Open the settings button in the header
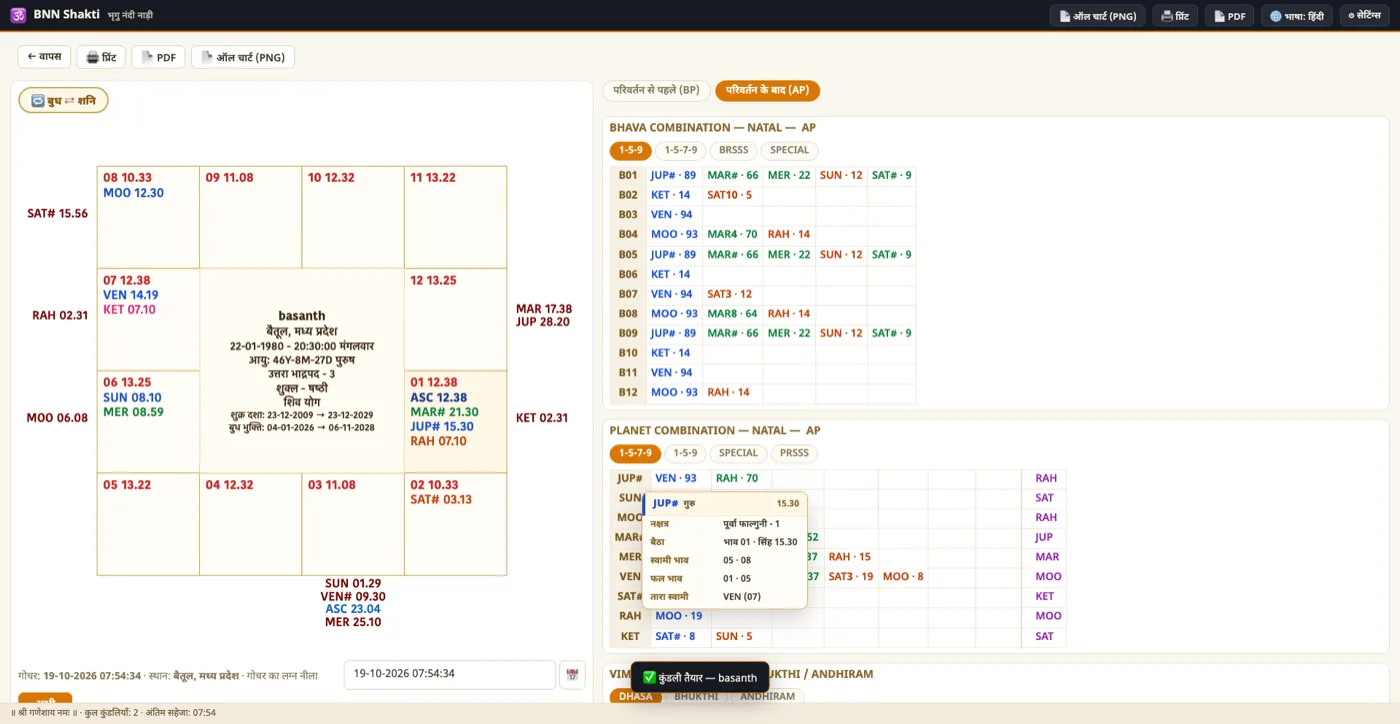 click(x=1364, y=16)
